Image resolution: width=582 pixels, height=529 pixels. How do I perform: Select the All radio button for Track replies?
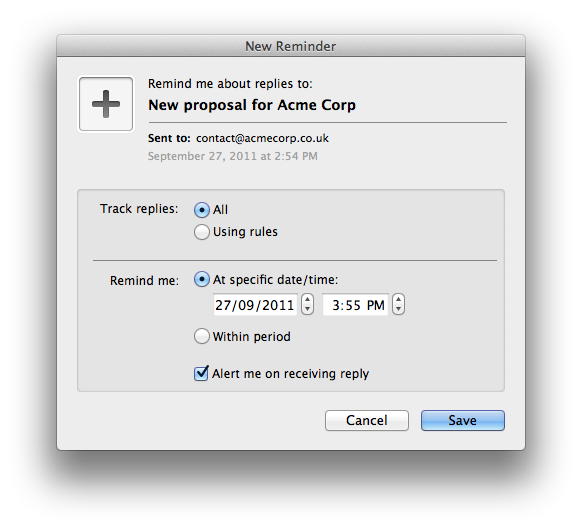(202, 210)
